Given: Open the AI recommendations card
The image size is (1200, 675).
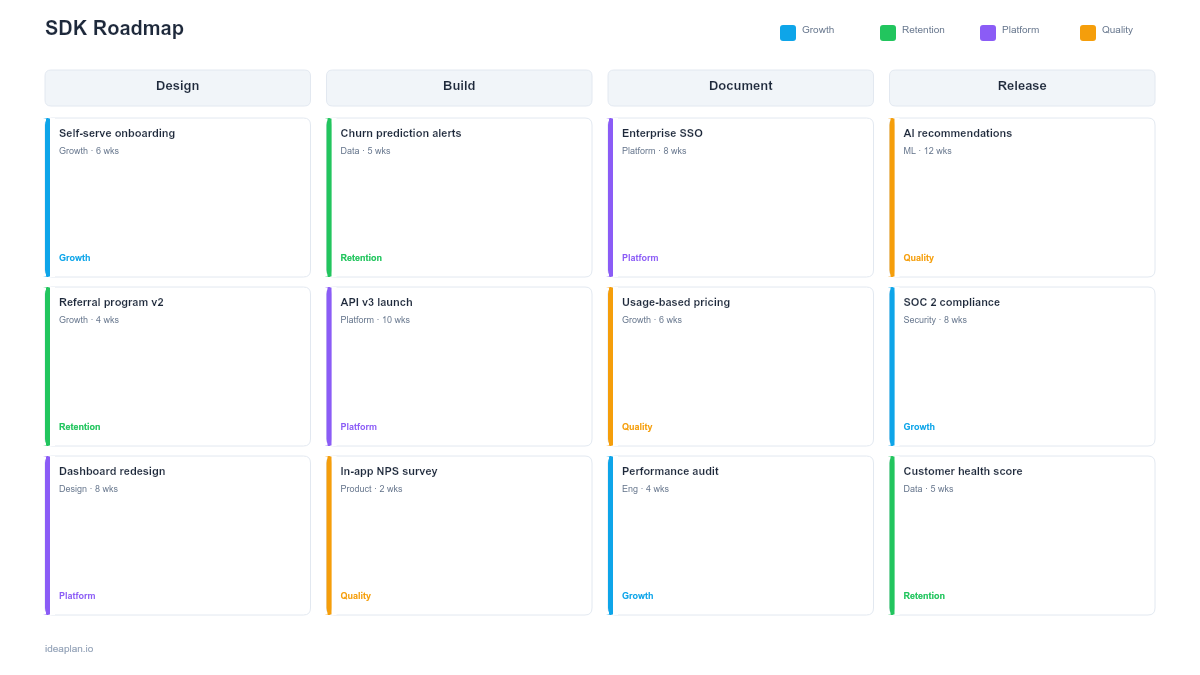Looking at the screenshot, I should [x=1021, y=196].
